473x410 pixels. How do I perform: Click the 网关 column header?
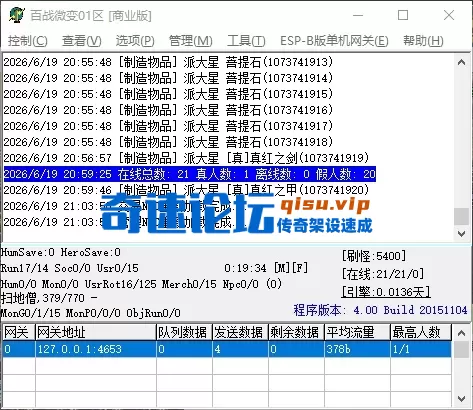[19, 332]
